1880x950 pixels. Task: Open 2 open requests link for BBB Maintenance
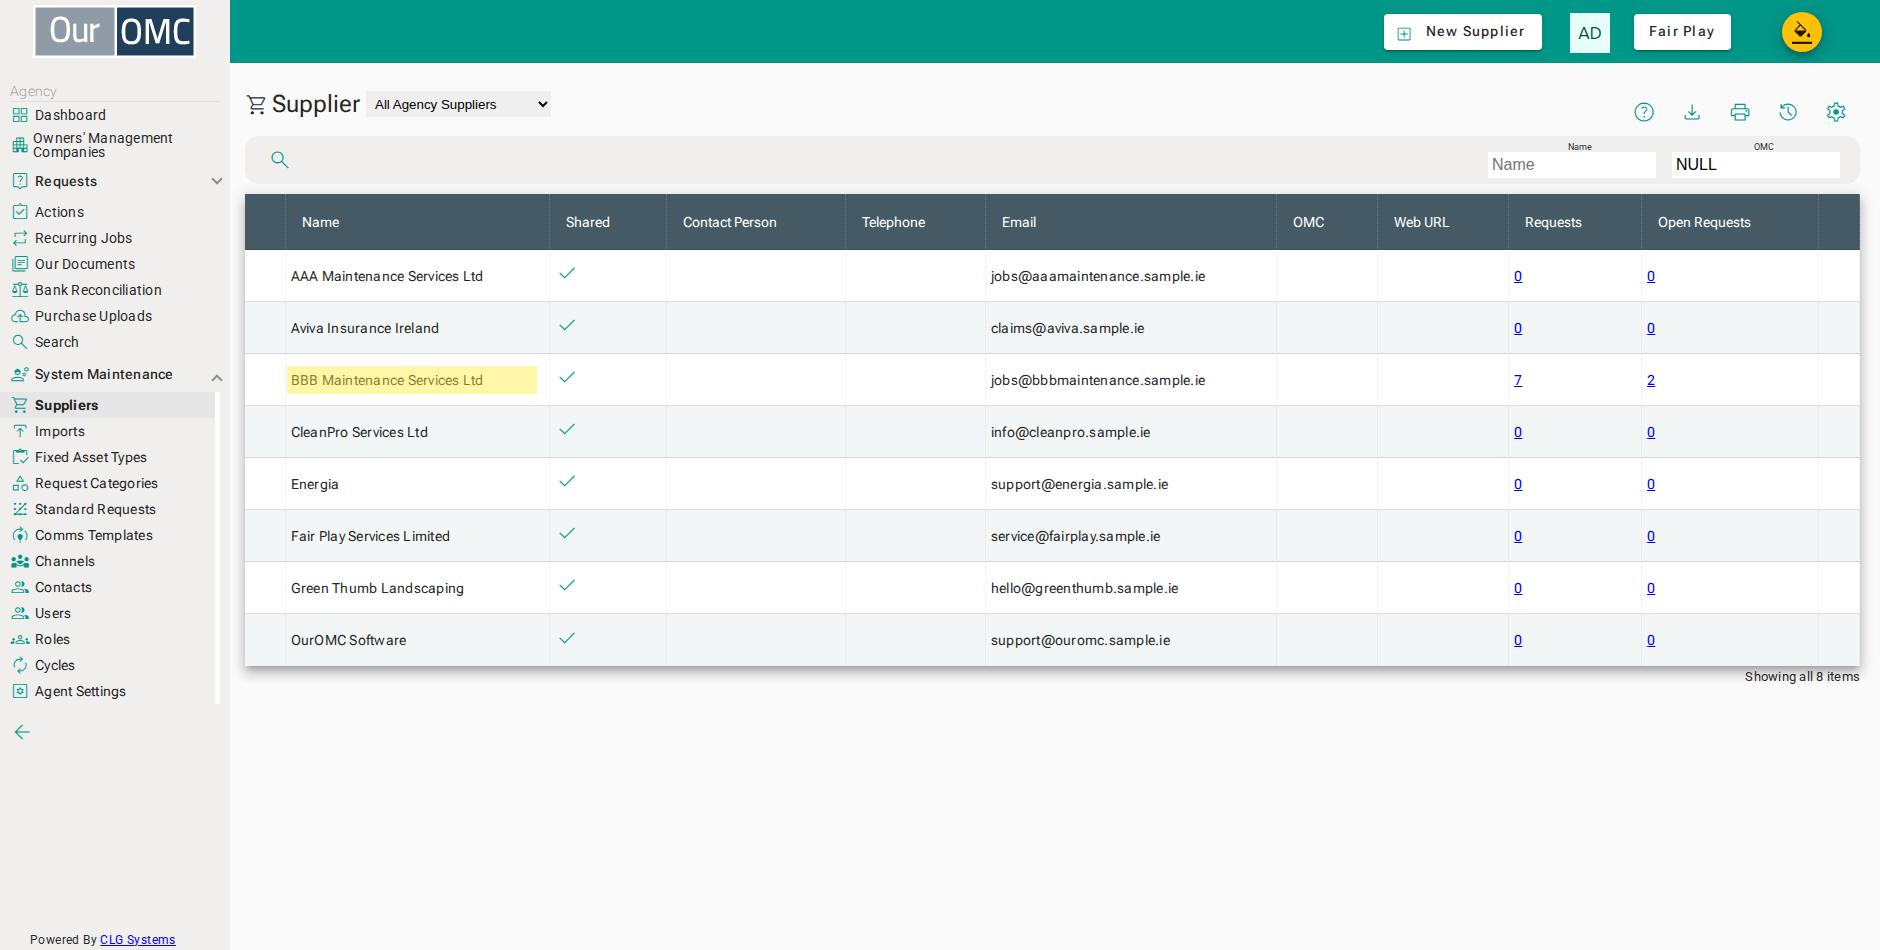pos(1651,380)
